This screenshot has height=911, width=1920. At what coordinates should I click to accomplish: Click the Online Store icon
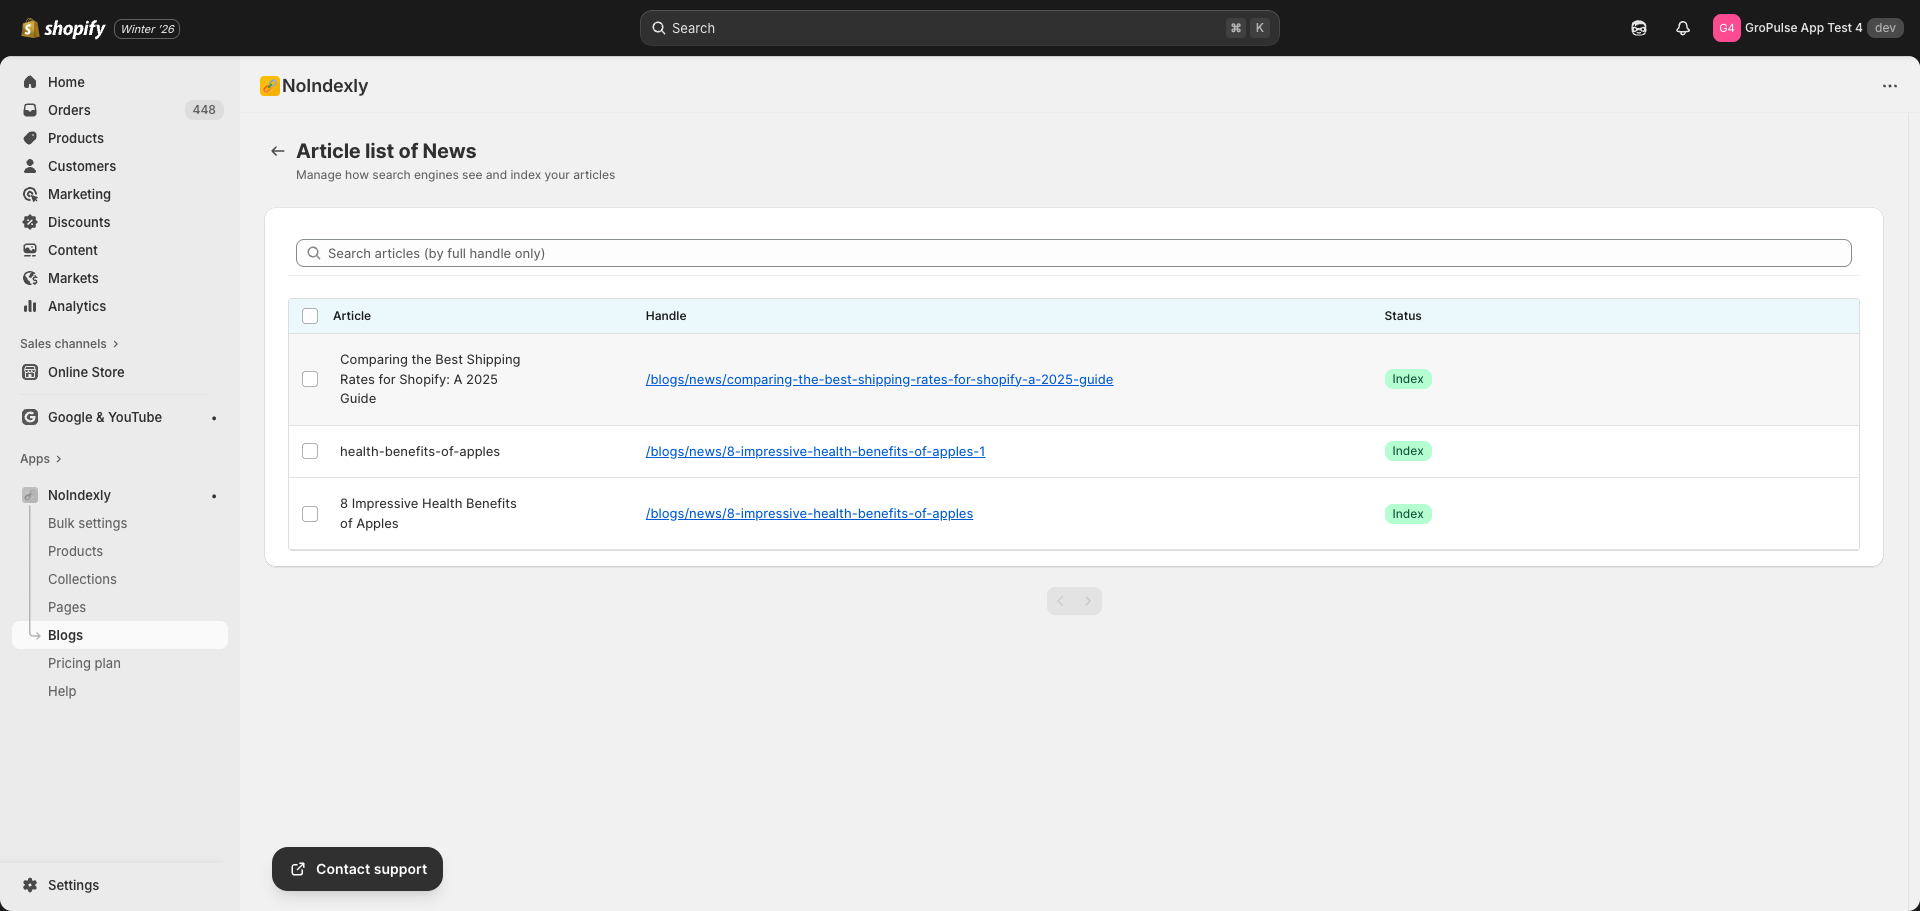pyautogui.click(x=30, y=372)
